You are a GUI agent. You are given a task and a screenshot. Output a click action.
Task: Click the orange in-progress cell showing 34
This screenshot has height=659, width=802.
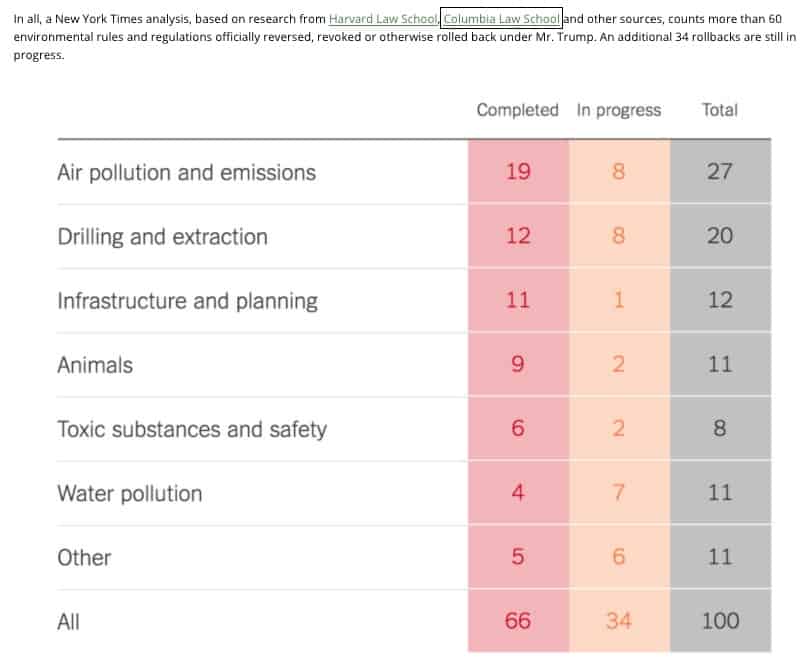point(618,621)
